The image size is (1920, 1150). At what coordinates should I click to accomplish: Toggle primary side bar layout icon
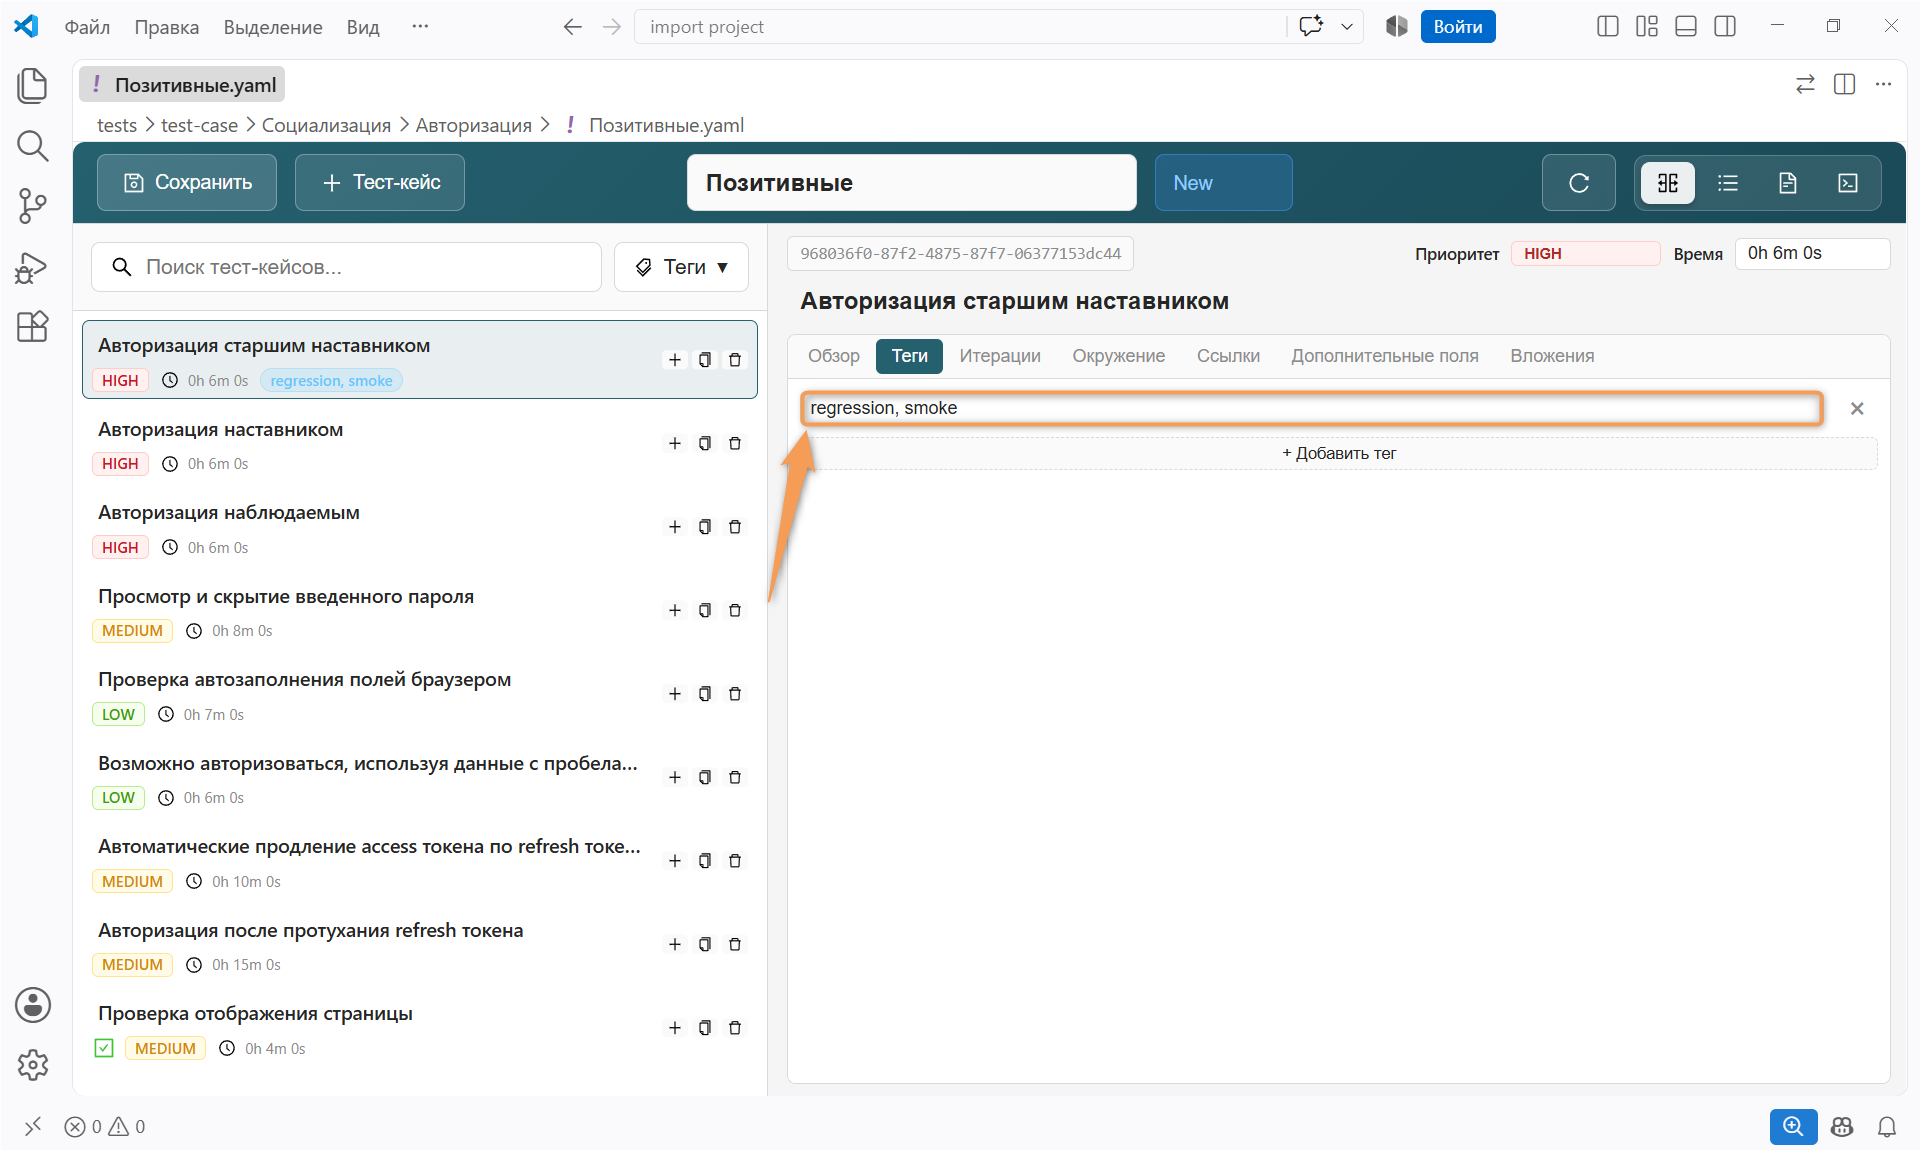tap(1608, 27)
